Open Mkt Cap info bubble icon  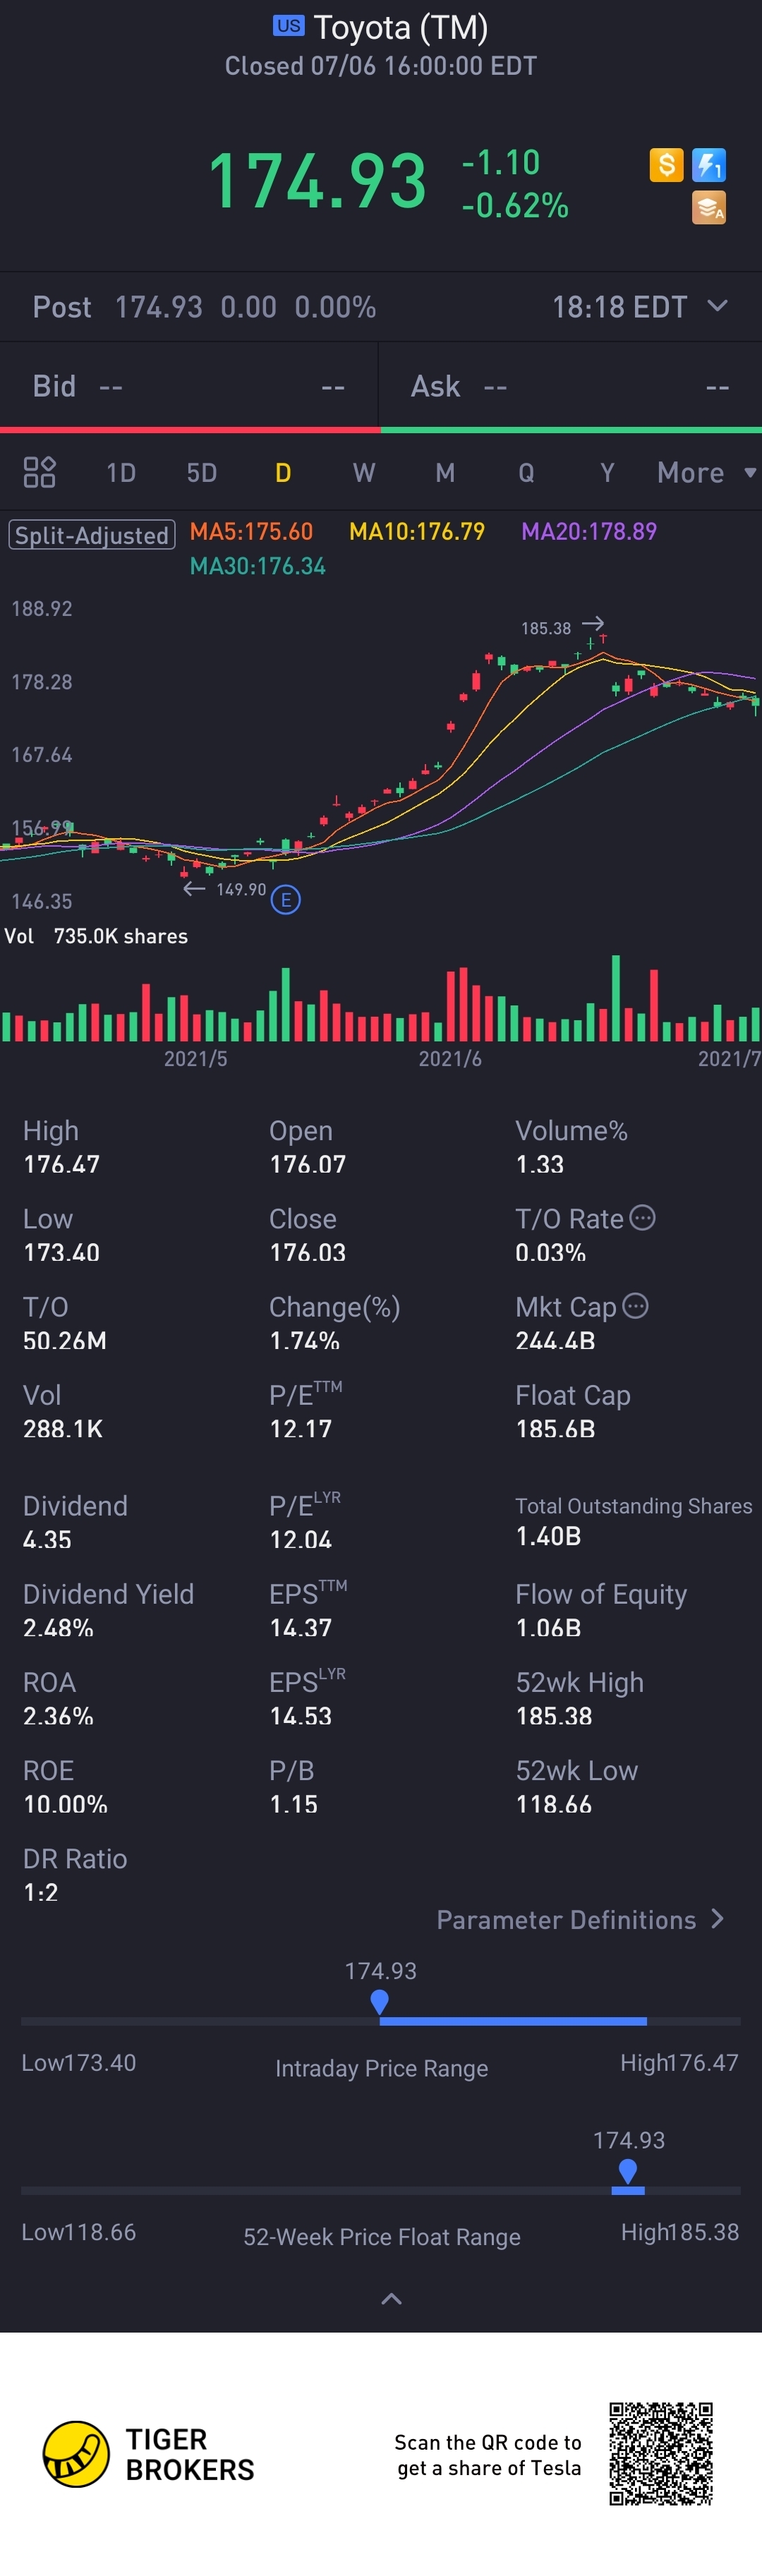pos(636,1306)
